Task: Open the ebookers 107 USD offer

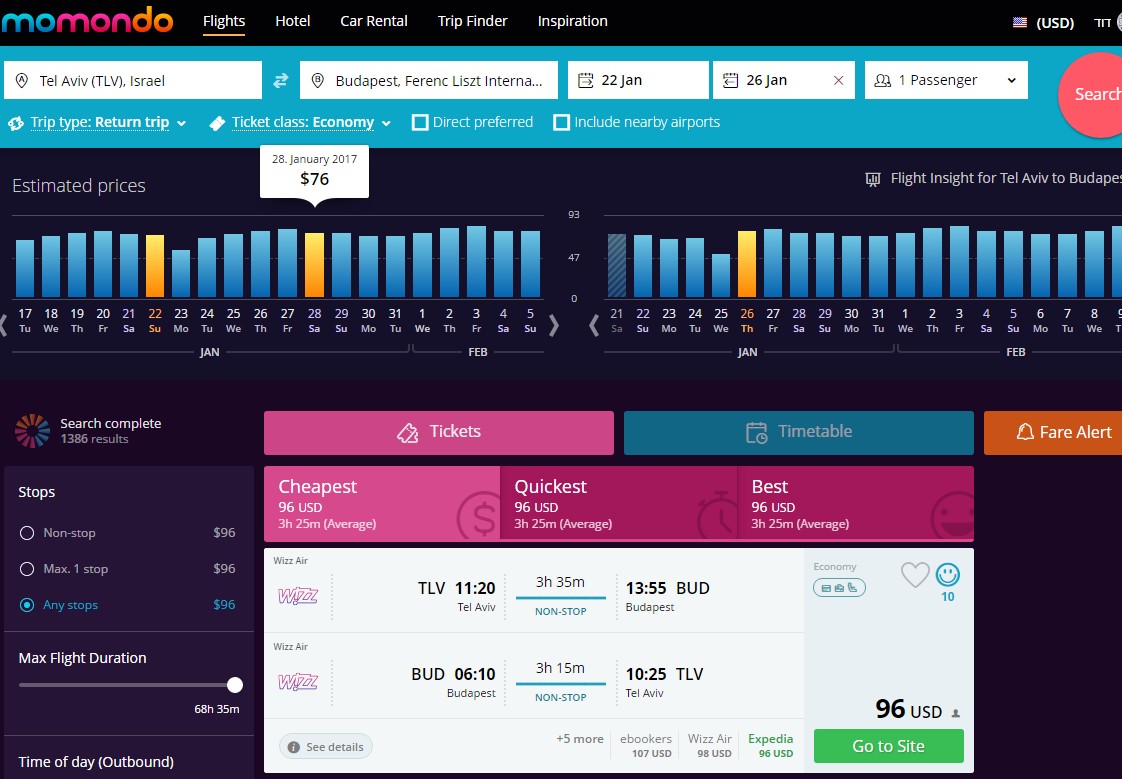Action: [645, 745]
